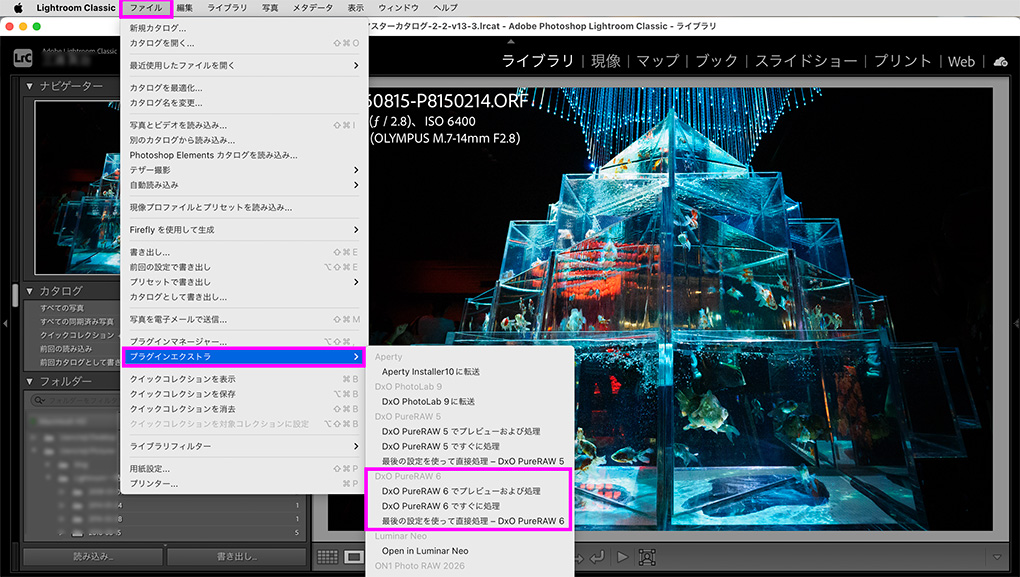Image resolution: width=1020 pixels, height=577 pixels.
Task: Click the cloud sync status icon
Action: pos(999,61)
